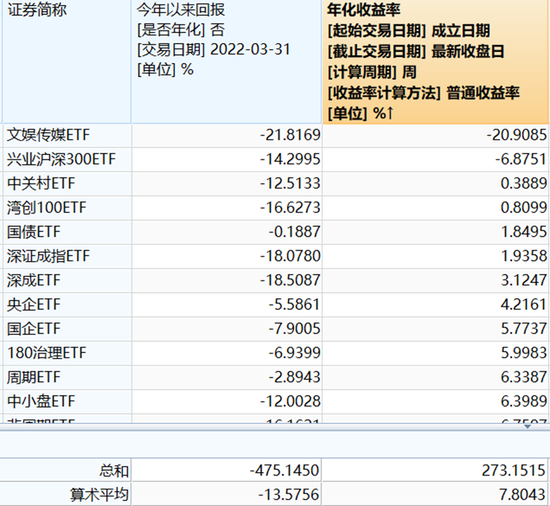Click the 1.9358 annualized yield cell
This screenshot has width=550, height=506.
pyautogui.click(x=435, y=256)
